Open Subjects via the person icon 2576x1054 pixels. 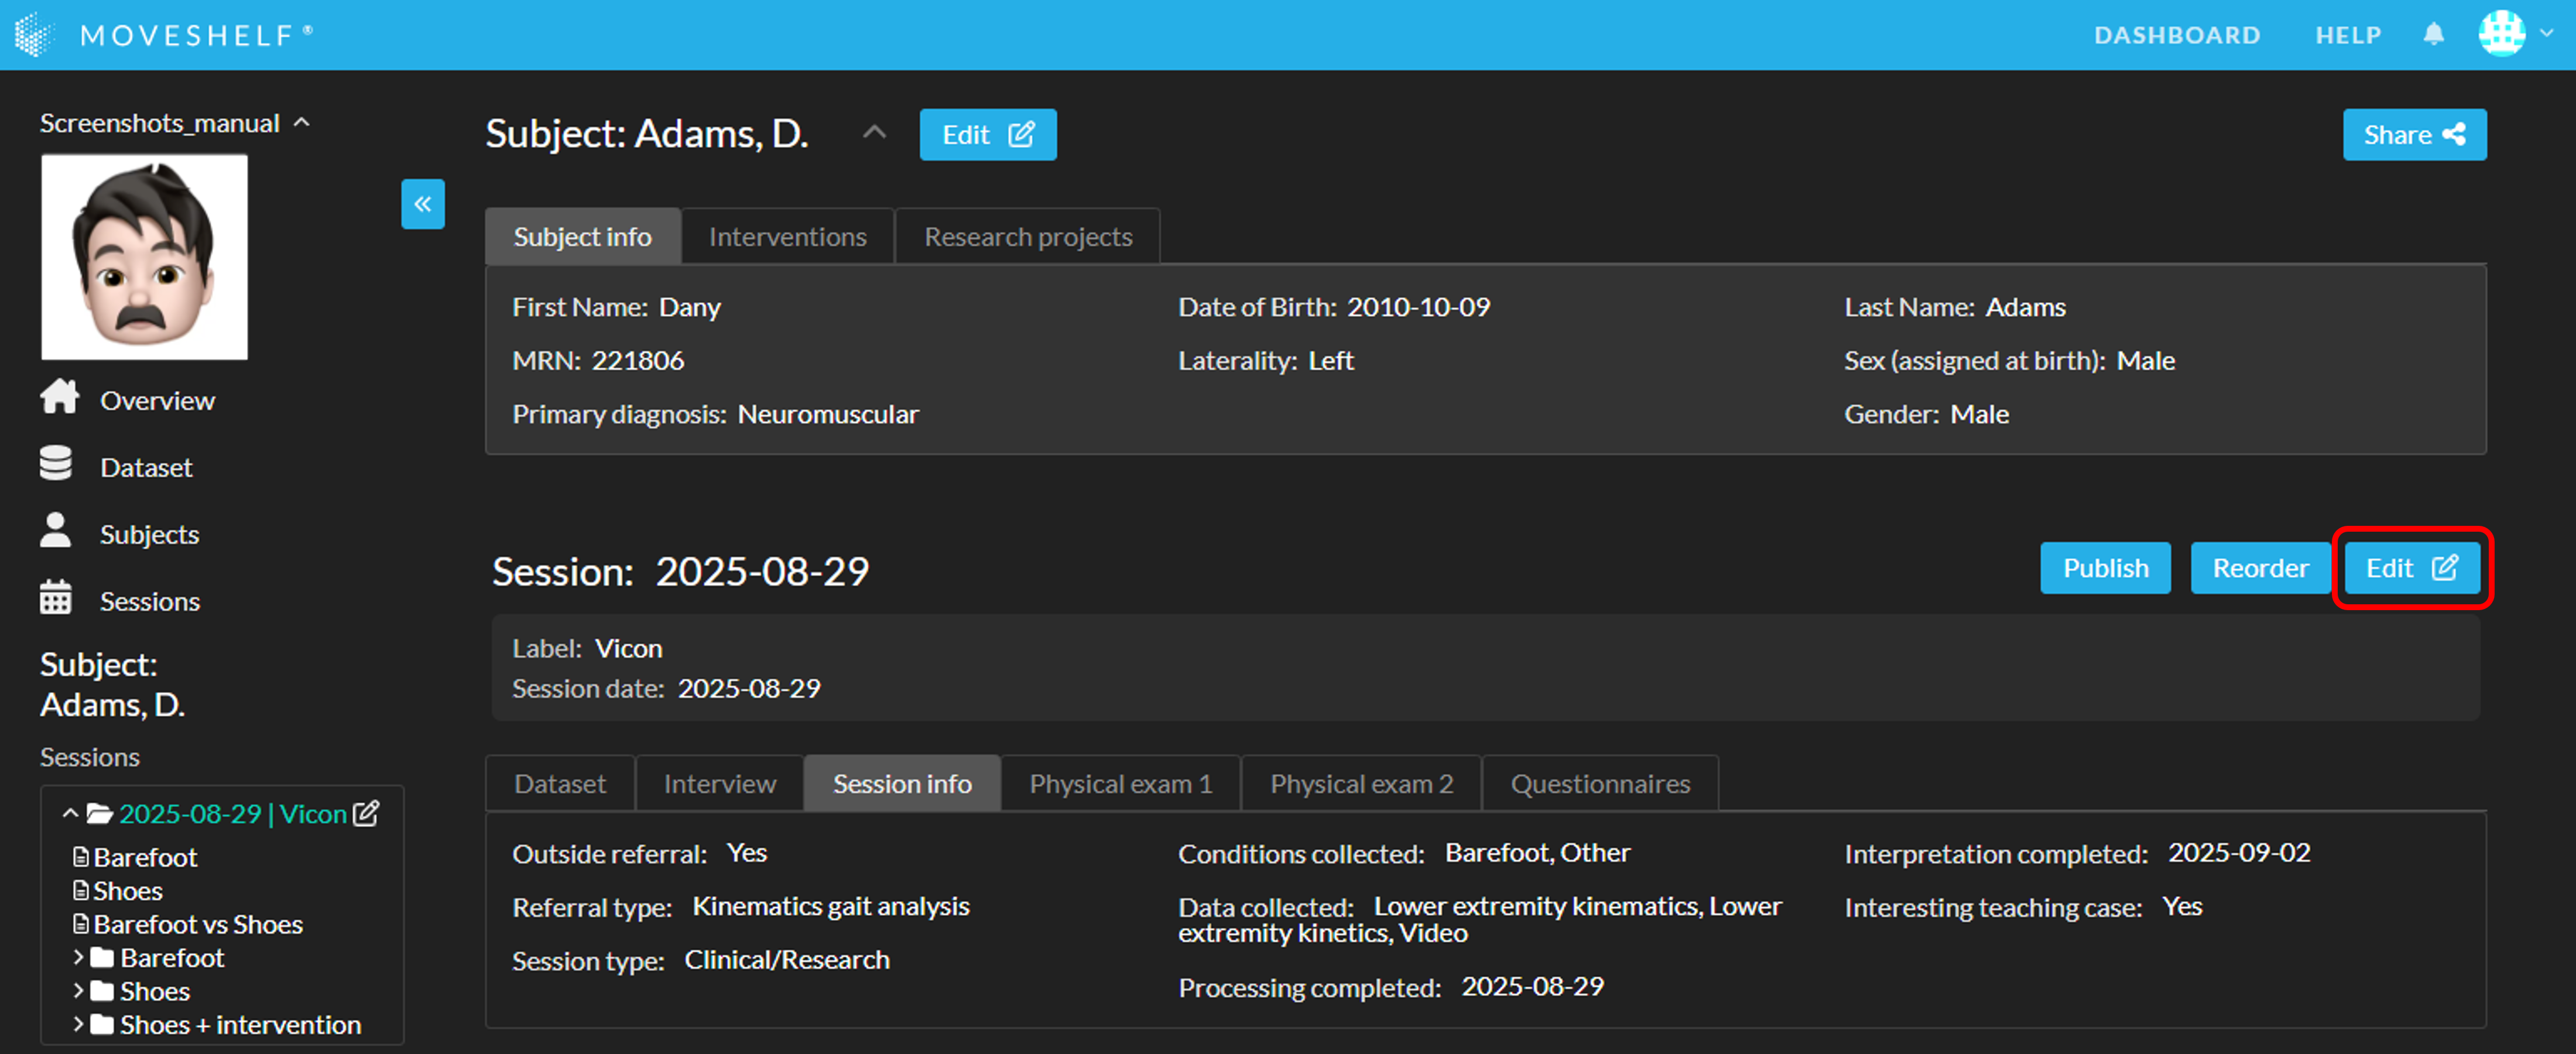(56, 531)
